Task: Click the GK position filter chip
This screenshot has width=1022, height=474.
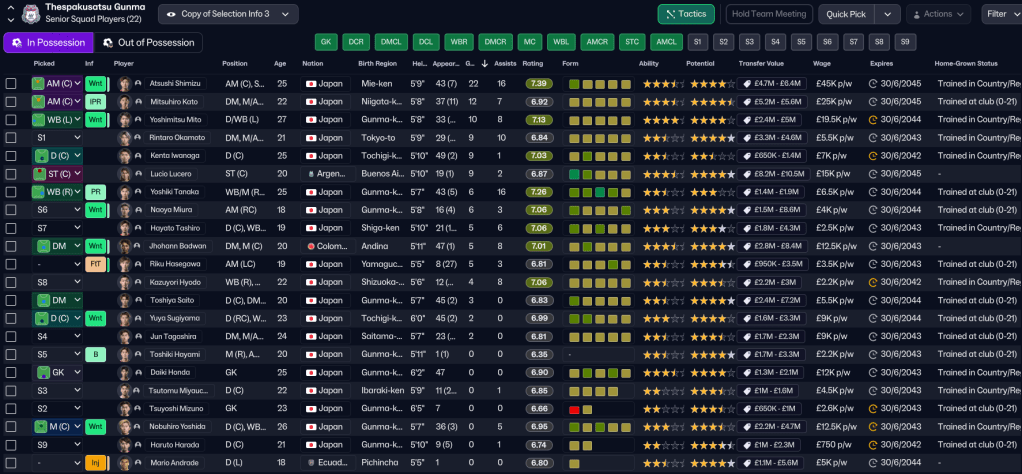Action: [325, 42]
